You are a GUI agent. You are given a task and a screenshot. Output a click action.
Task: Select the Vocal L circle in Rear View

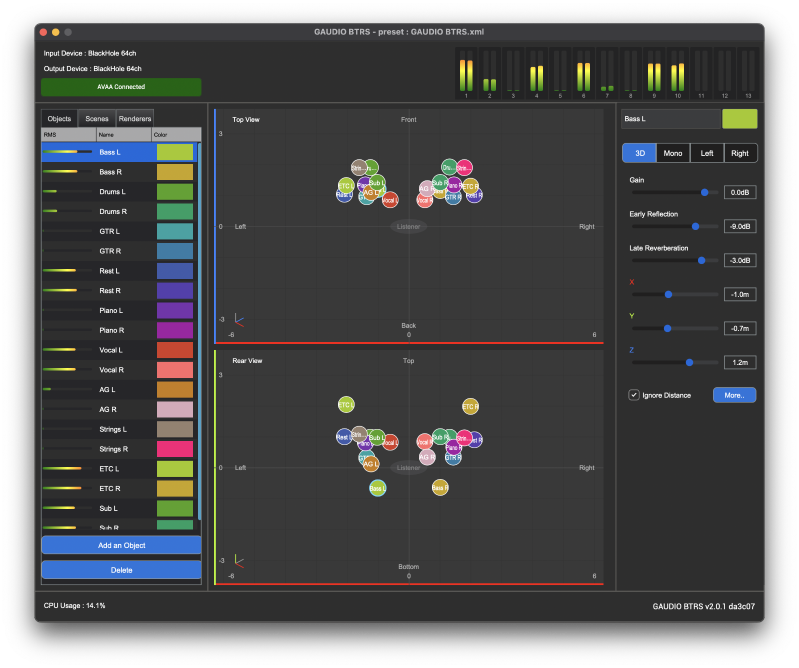tap(391, 442)
